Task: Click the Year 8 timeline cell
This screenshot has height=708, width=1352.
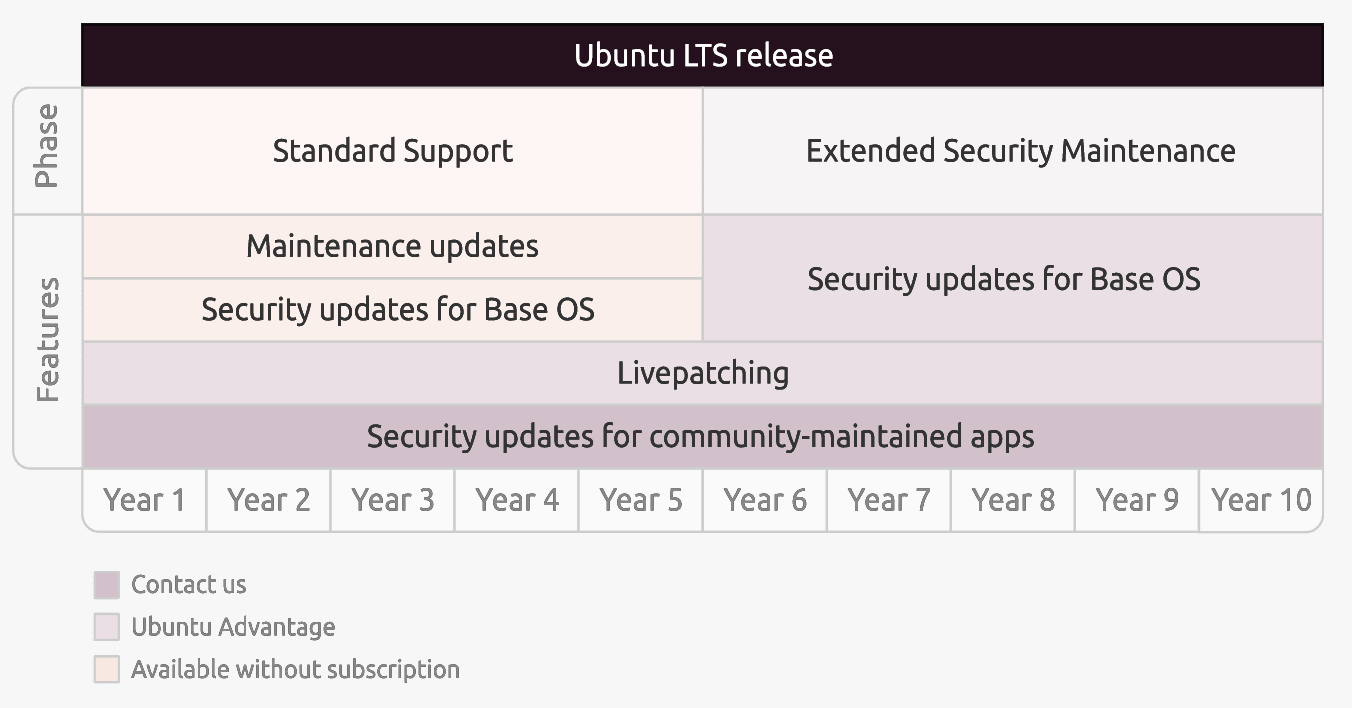Action: [1013, 500]
